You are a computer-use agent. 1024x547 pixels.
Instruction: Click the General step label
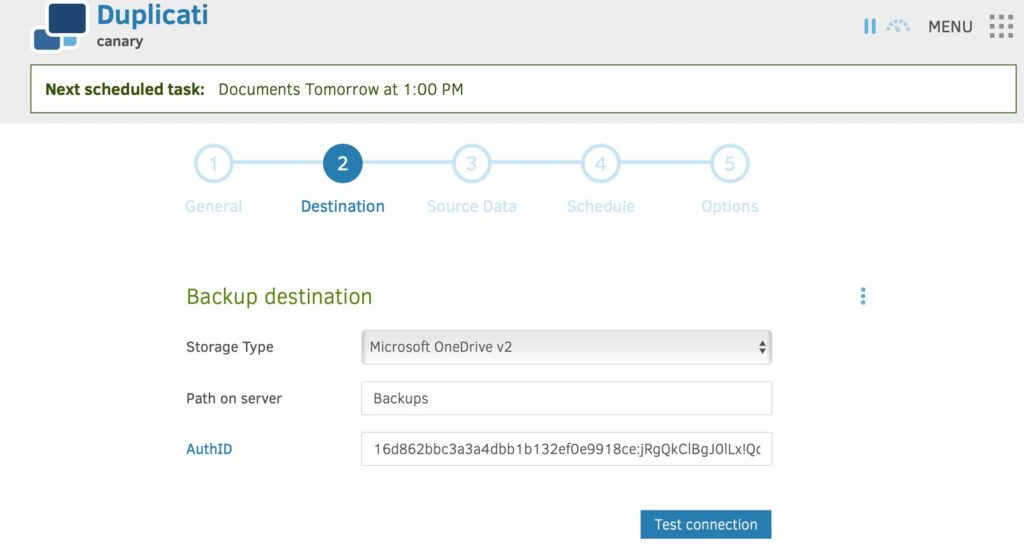[214, 206]
